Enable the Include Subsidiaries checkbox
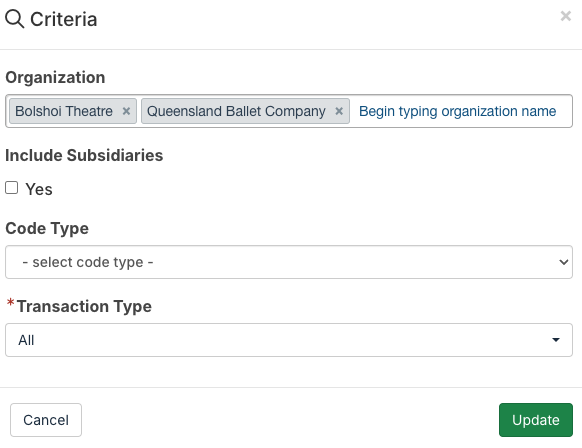The width and height of the screenshot is (582, 448). [12, 188]
